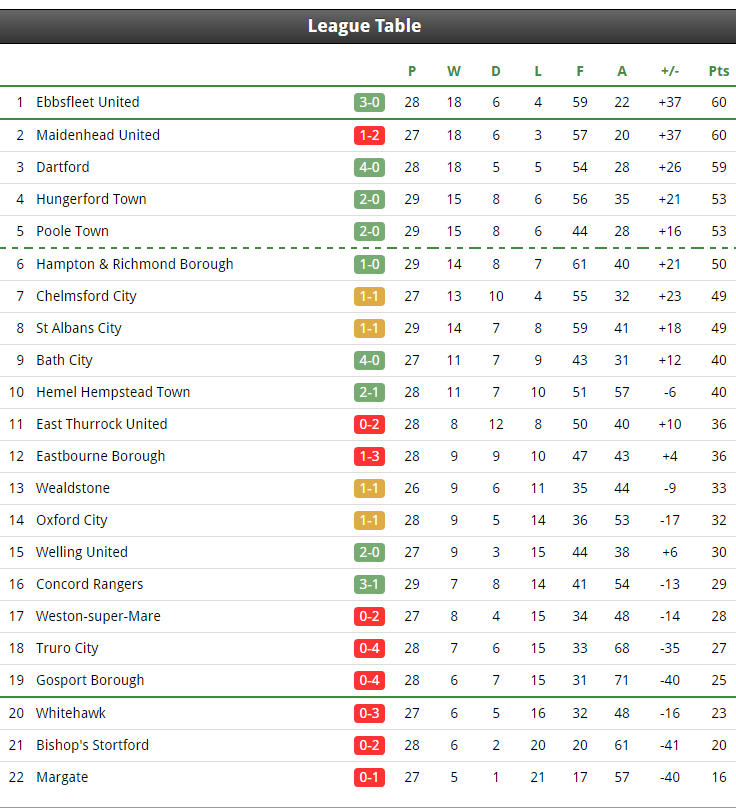Click Maidenhead United's red 1-2 result badge
The width and height of the screenshot is (736, 810).
click(x=369, y=135)
